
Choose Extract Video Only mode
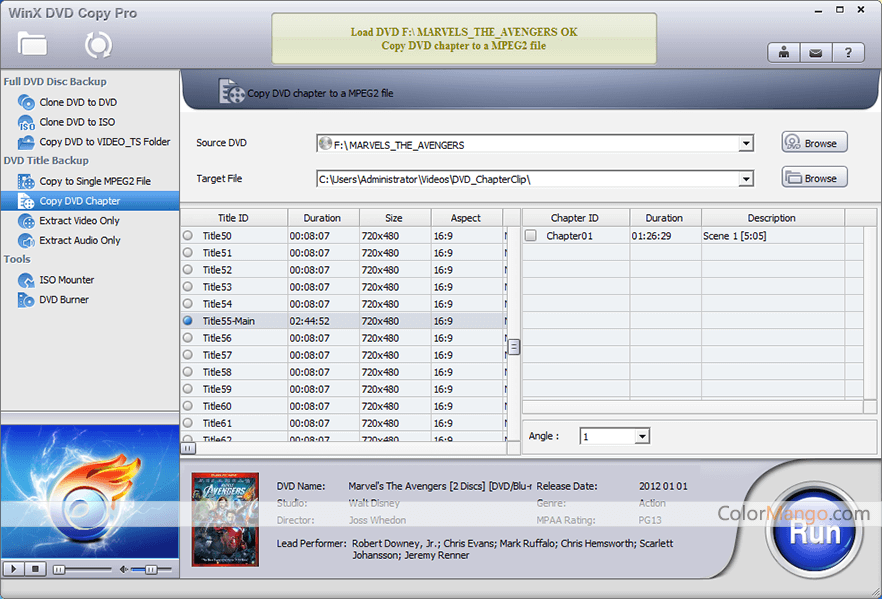tap(79, 221)
